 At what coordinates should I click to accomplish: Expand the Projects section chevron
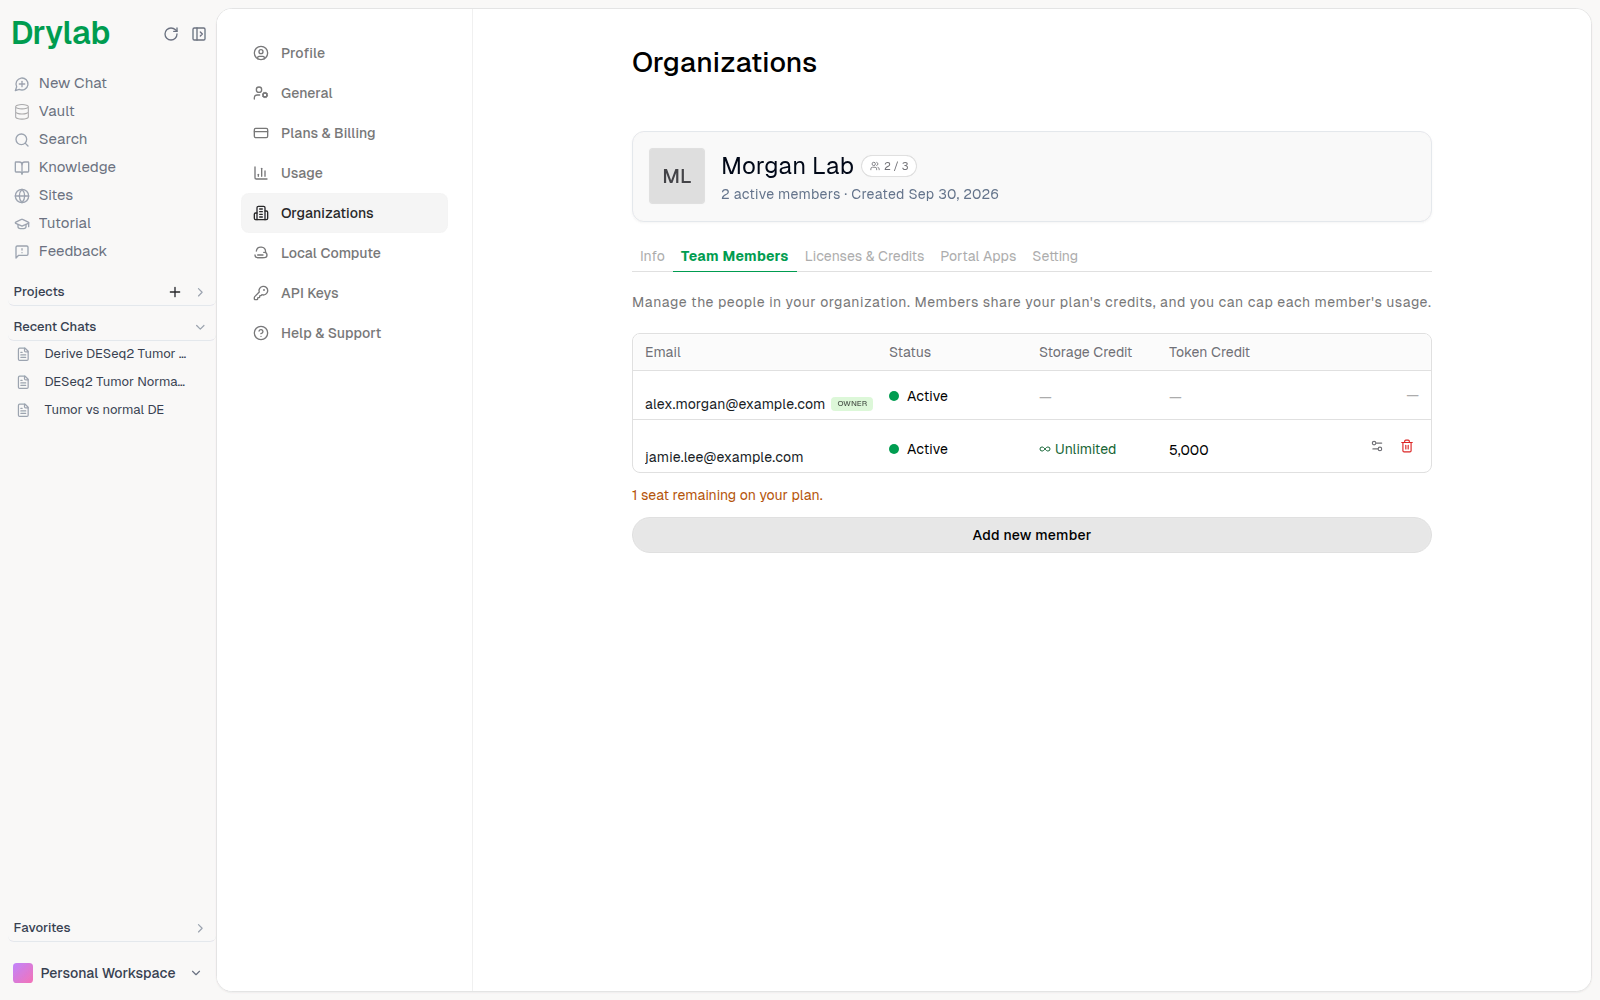(200, 292)
